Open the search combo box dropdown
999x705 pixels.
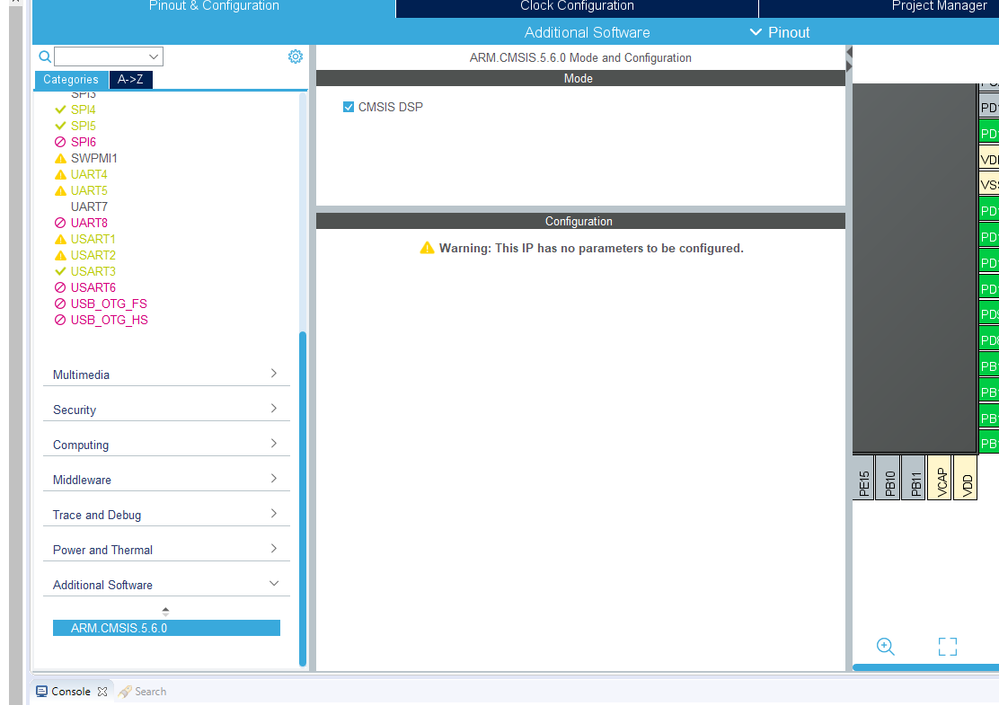(x=154, y=57)
